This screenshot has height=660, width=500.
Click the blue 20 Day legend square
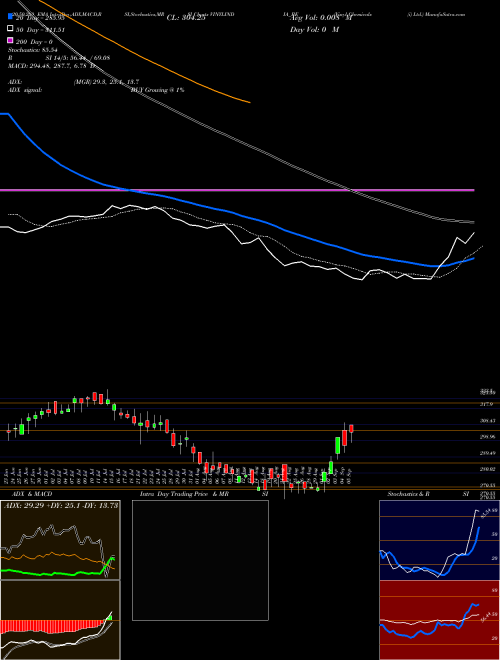pos(11,18)
